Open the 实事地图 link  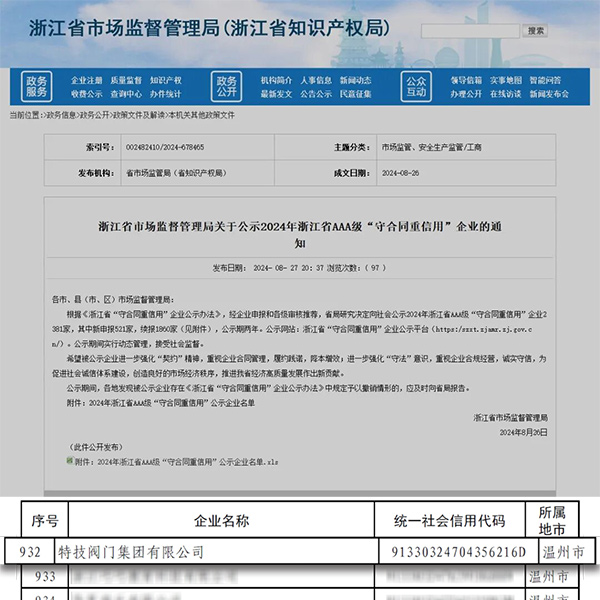pyautogui.click(x=506, y=80)
